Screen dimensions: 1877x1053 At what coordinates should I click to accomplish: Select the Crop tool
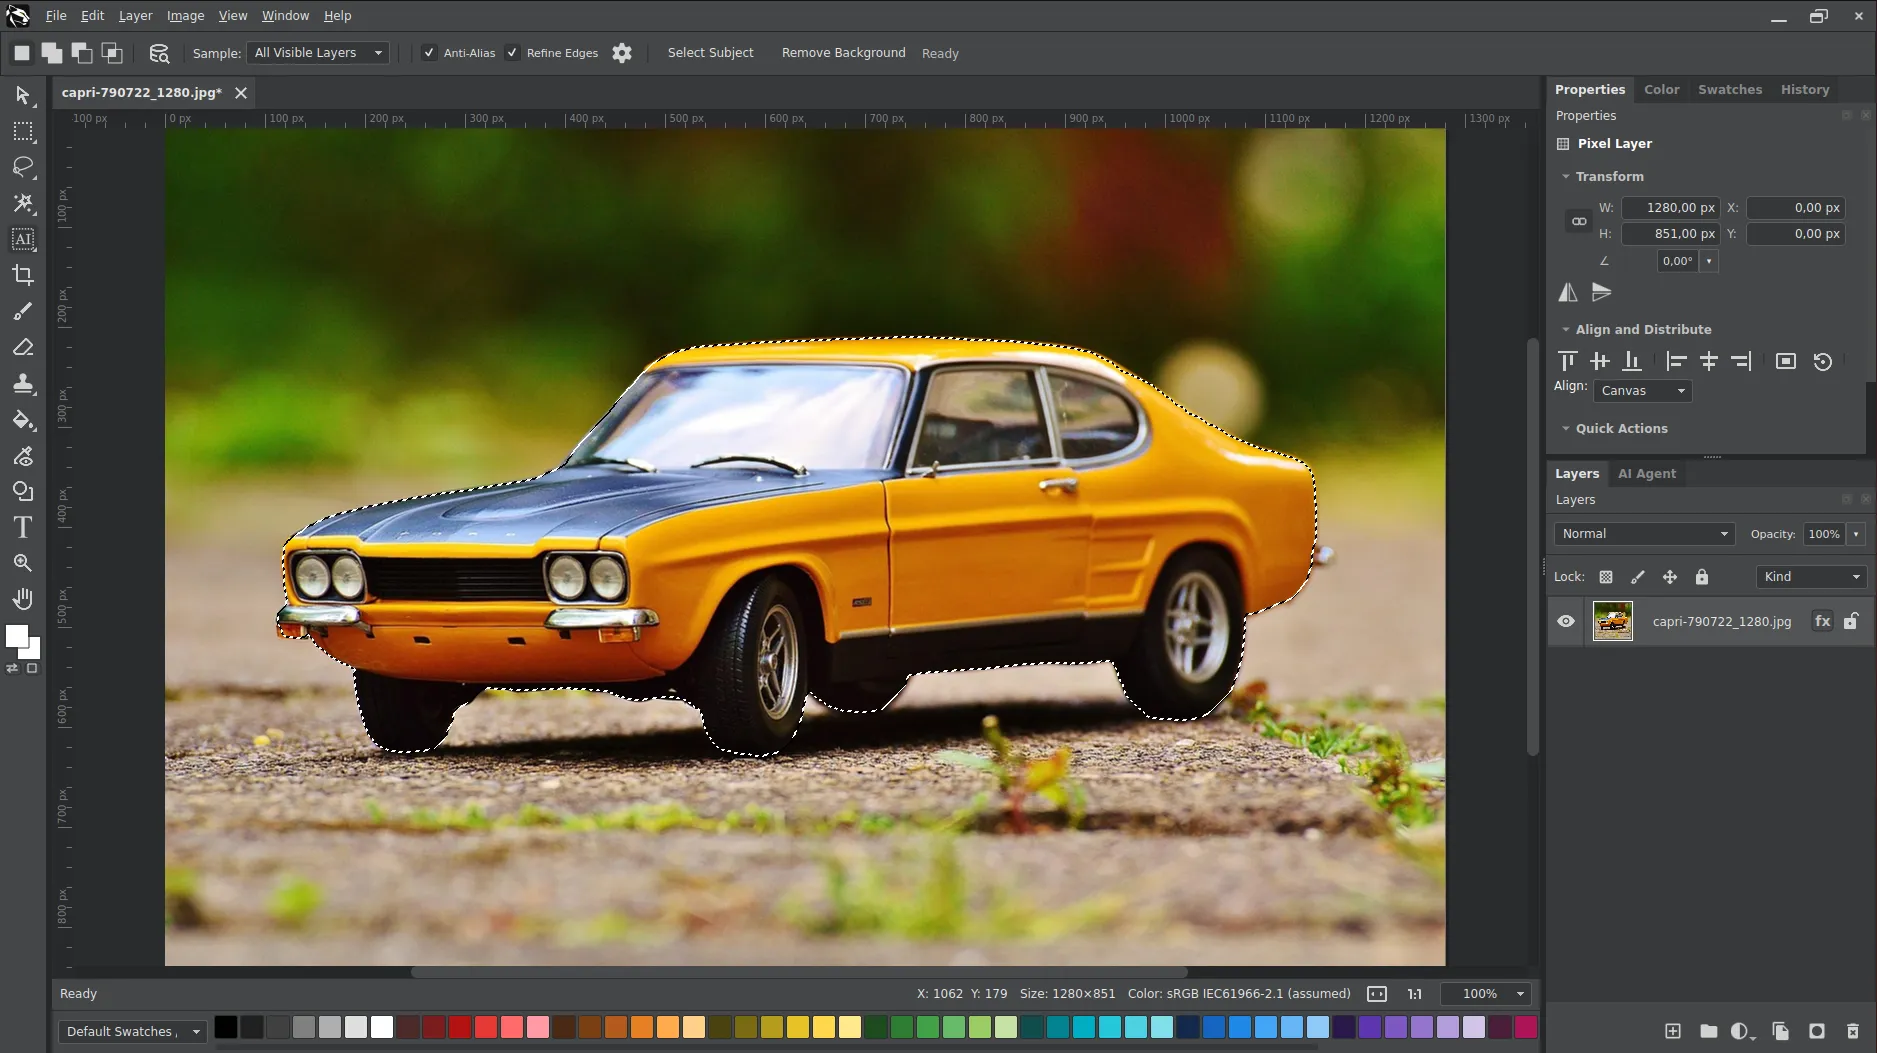(x=23, y=275)
